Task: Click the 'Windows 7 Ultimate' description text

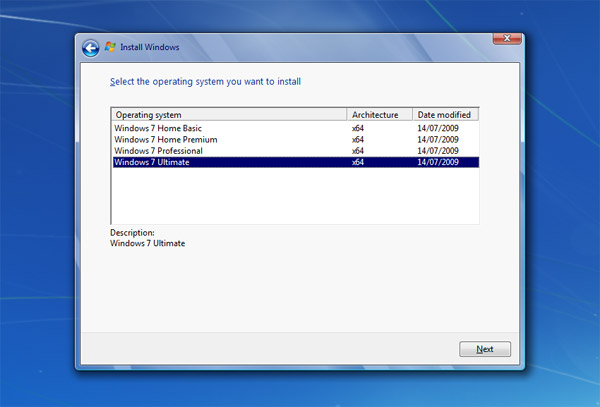Action: (x=147, y=243)
